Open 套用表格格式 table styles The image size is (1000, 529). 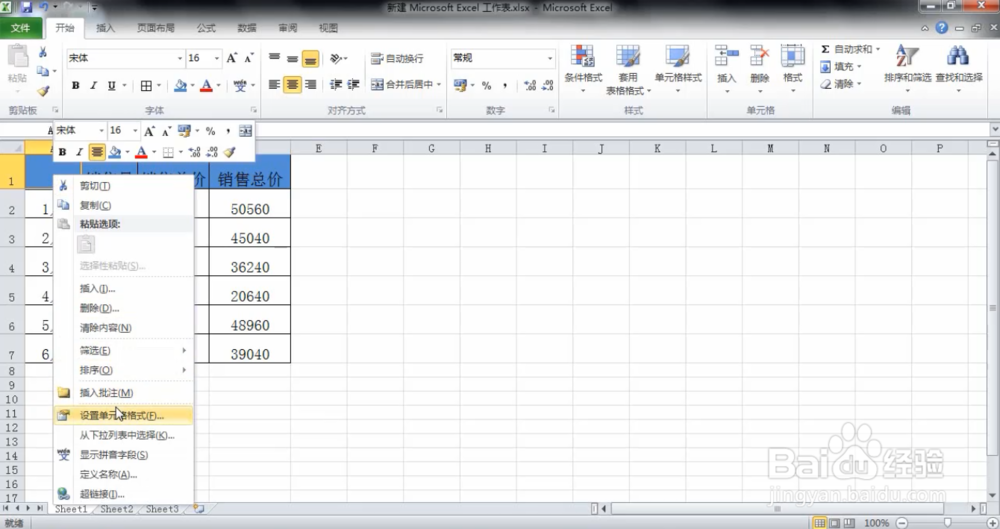pos(628,69)
